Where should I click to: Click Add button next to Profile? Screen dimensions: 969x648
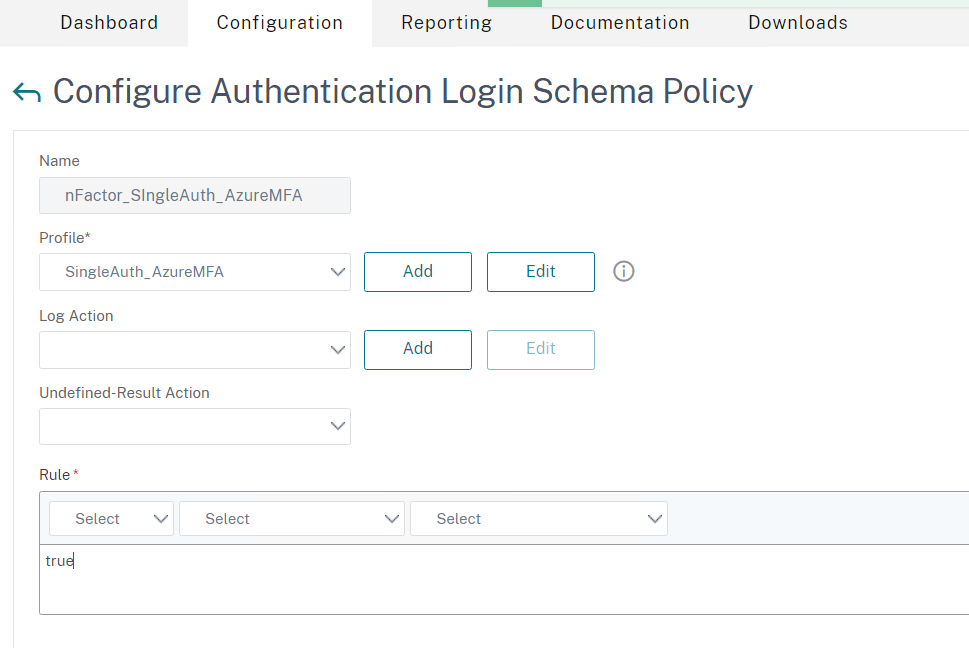pyautogui.click(x=418, y=272)
